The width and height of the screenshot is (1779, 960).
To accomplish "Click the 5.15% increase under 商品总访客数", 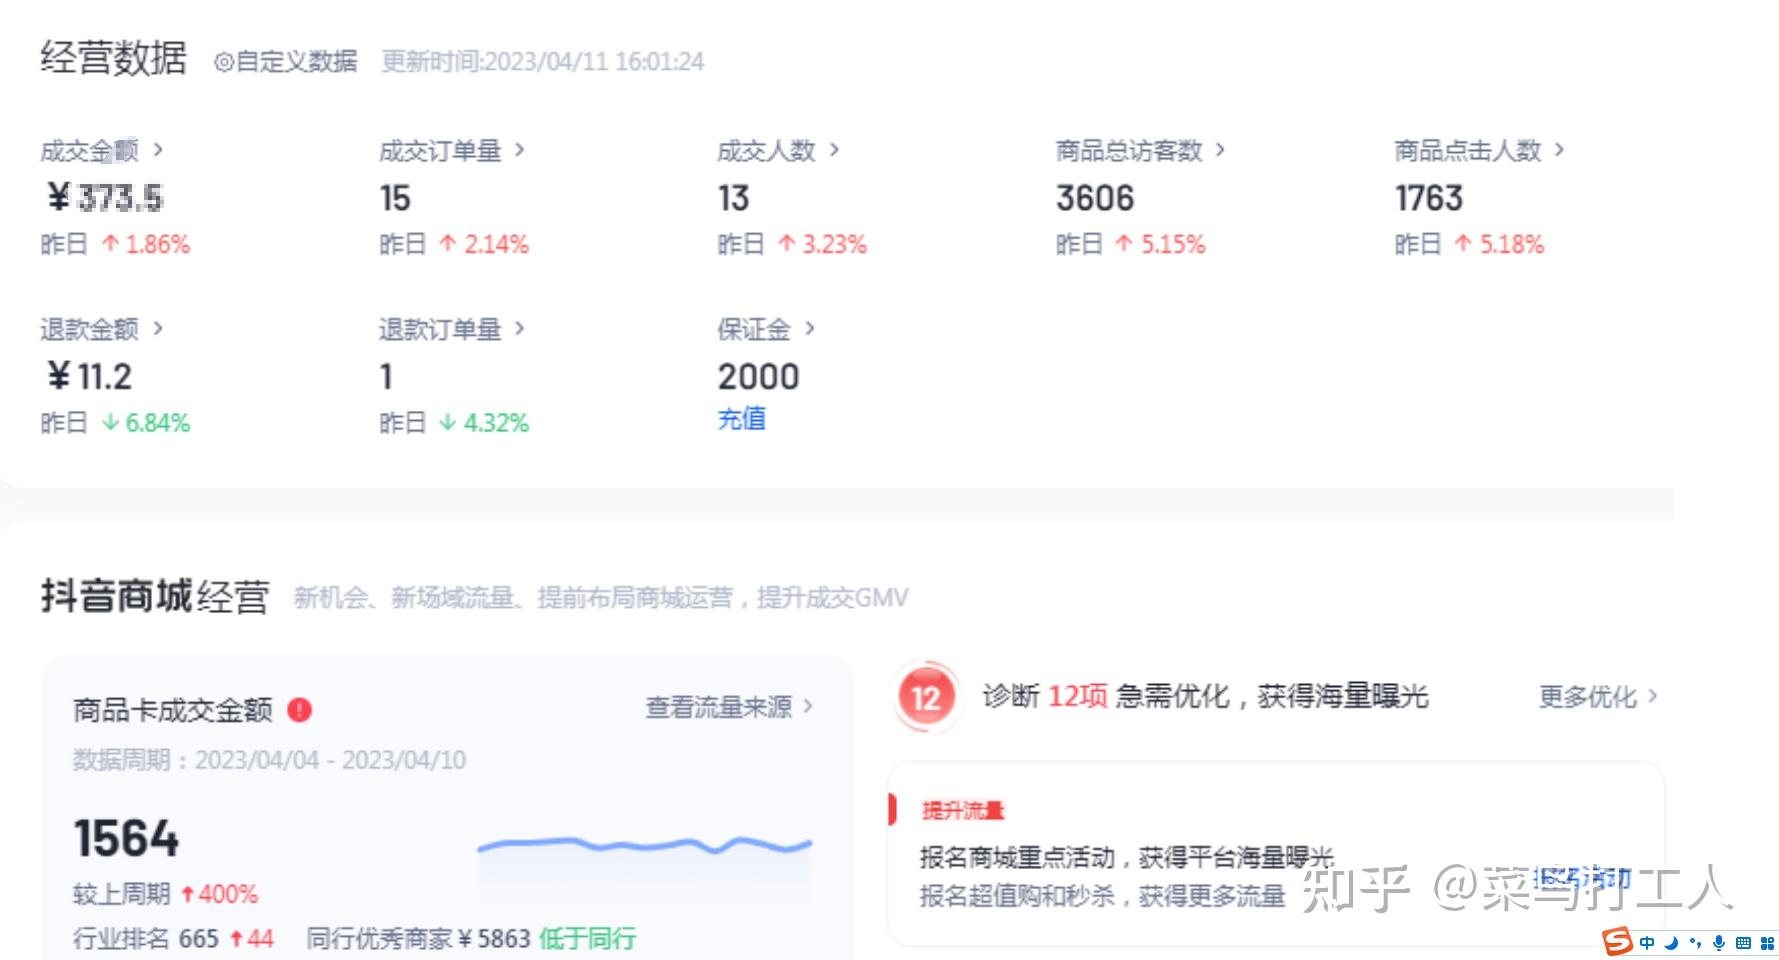I will point(1161,244).
